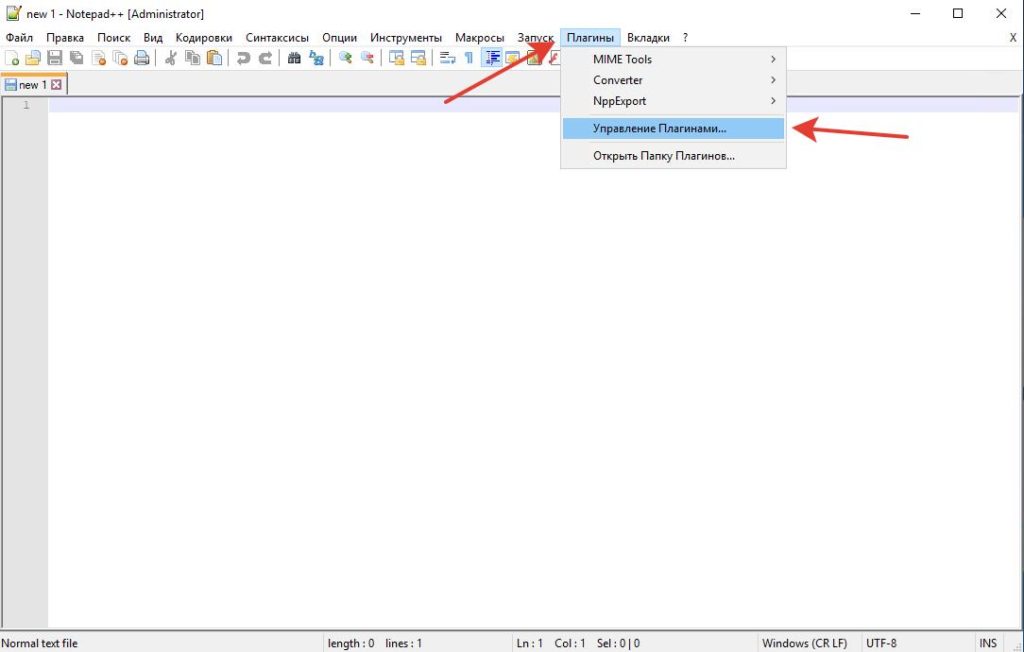Viewport: 1024px width, 652px height.
Task: Toggle Show all characters pilcrow button
Action: [469, 58]
